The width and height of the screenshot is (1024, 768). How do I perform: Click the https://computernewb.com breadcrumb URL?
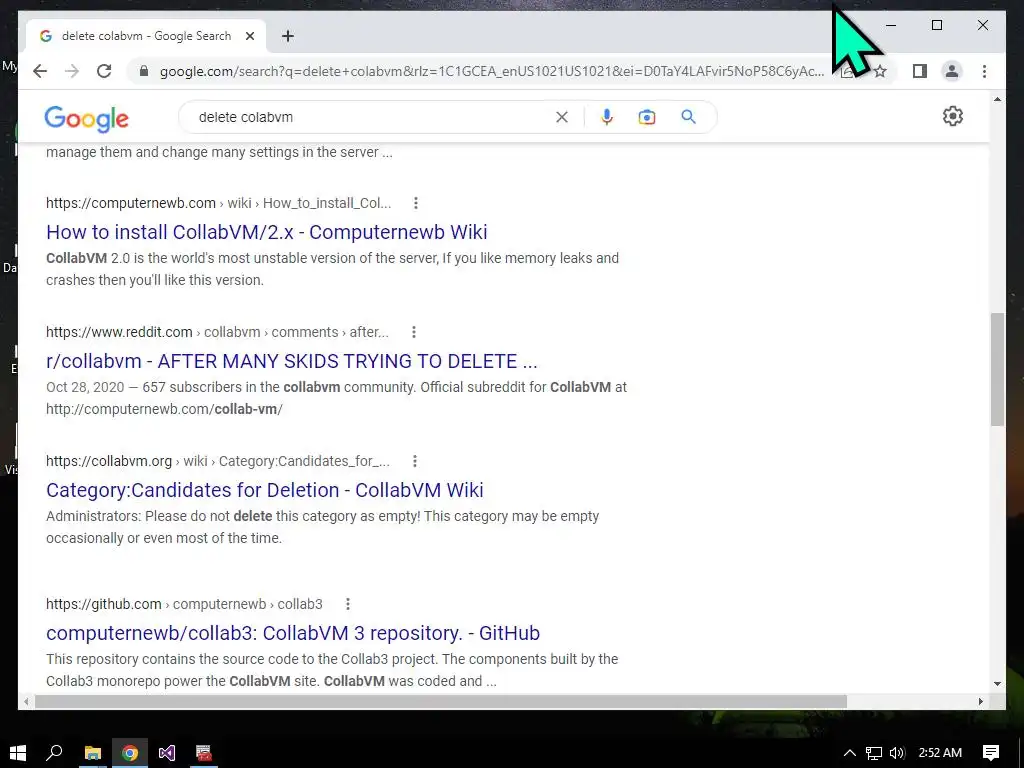[131, 203]
